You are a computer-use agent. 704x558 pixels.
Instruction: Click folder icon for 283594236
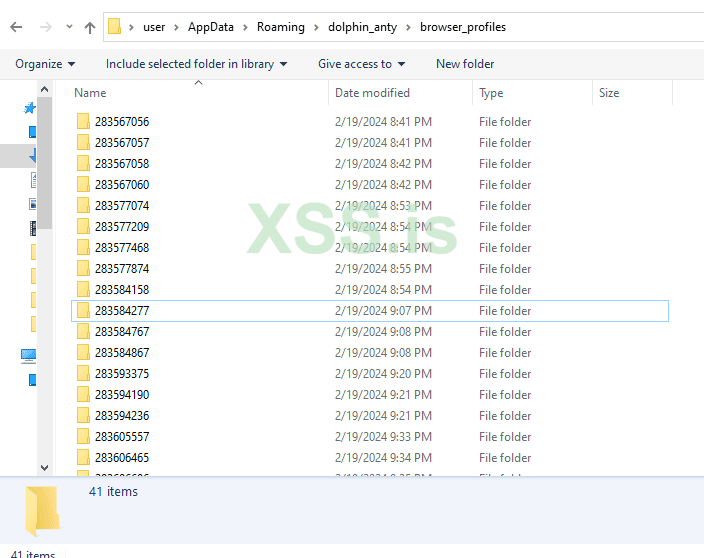[x=83, y=415]
